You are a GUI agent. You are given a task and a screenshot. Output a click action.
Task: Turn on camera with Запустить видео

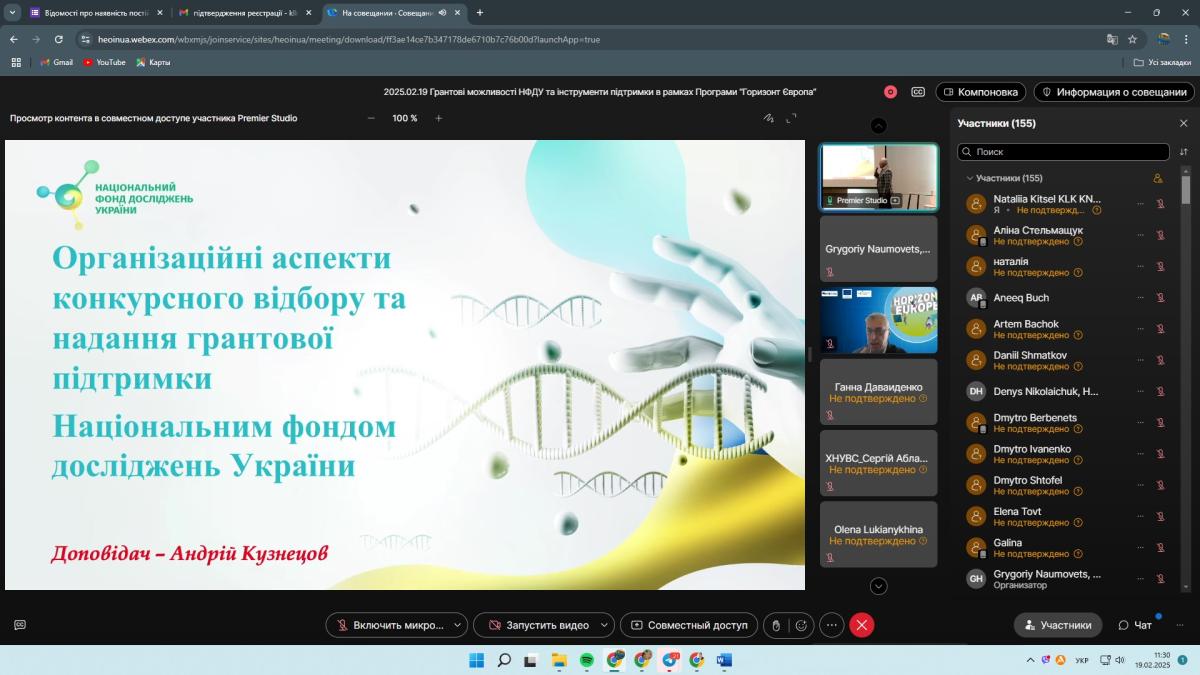coord(537,625)
